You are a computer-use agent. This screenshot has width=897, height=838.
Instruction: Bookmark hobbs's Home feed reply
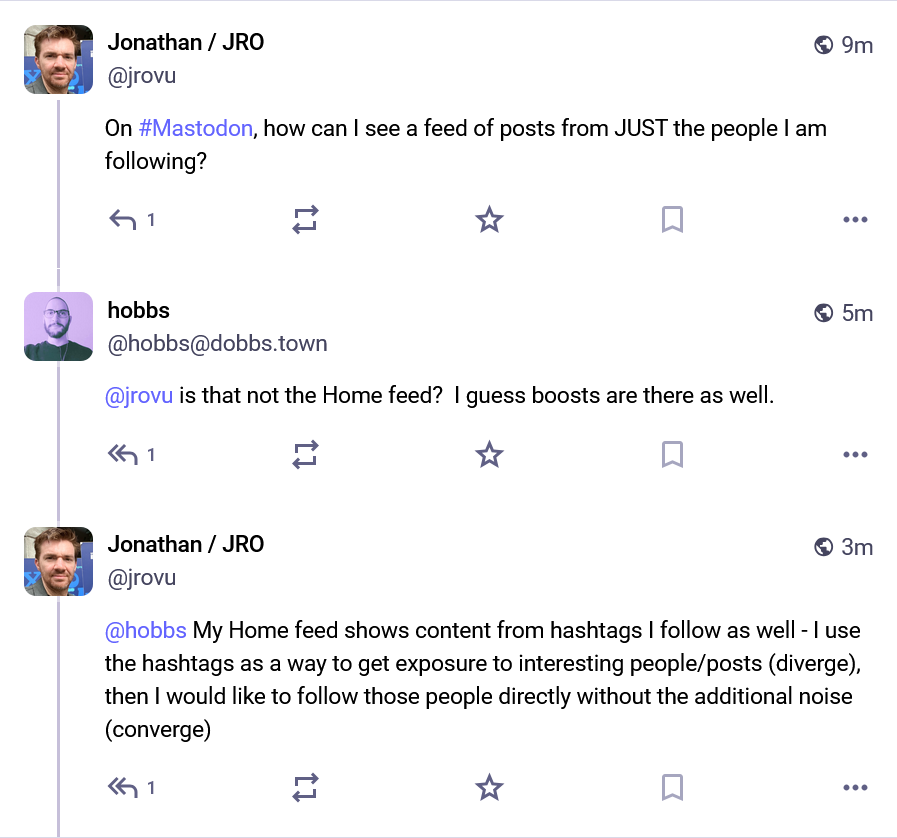pos(672,455)
